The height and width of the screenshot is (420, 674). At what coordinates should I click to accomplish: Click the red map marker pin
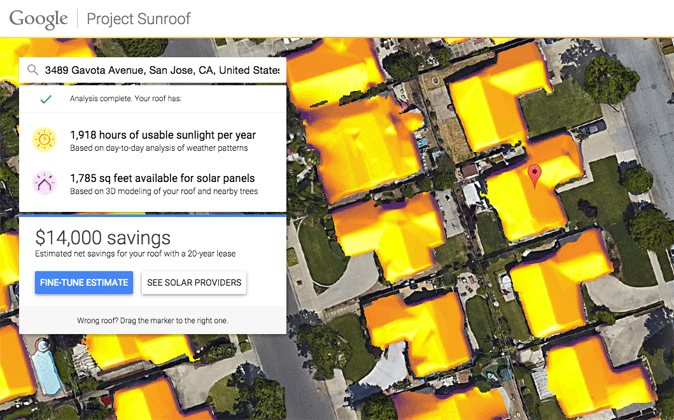click(534, 176)
